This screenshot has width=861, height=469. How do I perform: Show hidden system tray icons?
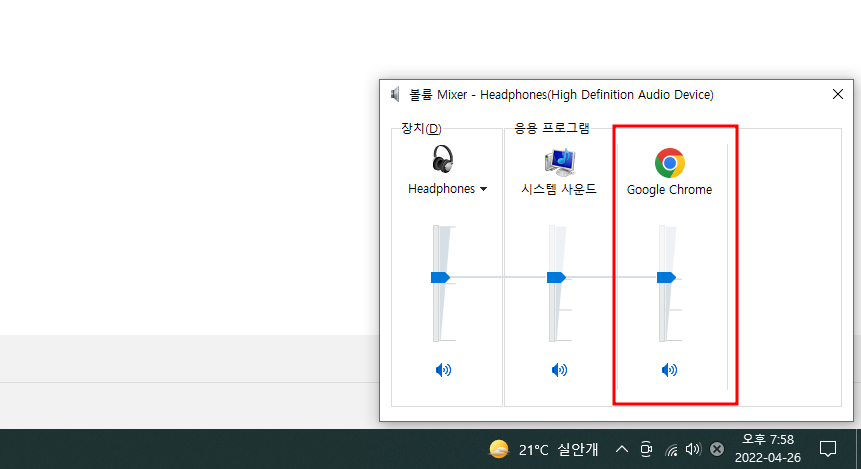pos(622,449)
